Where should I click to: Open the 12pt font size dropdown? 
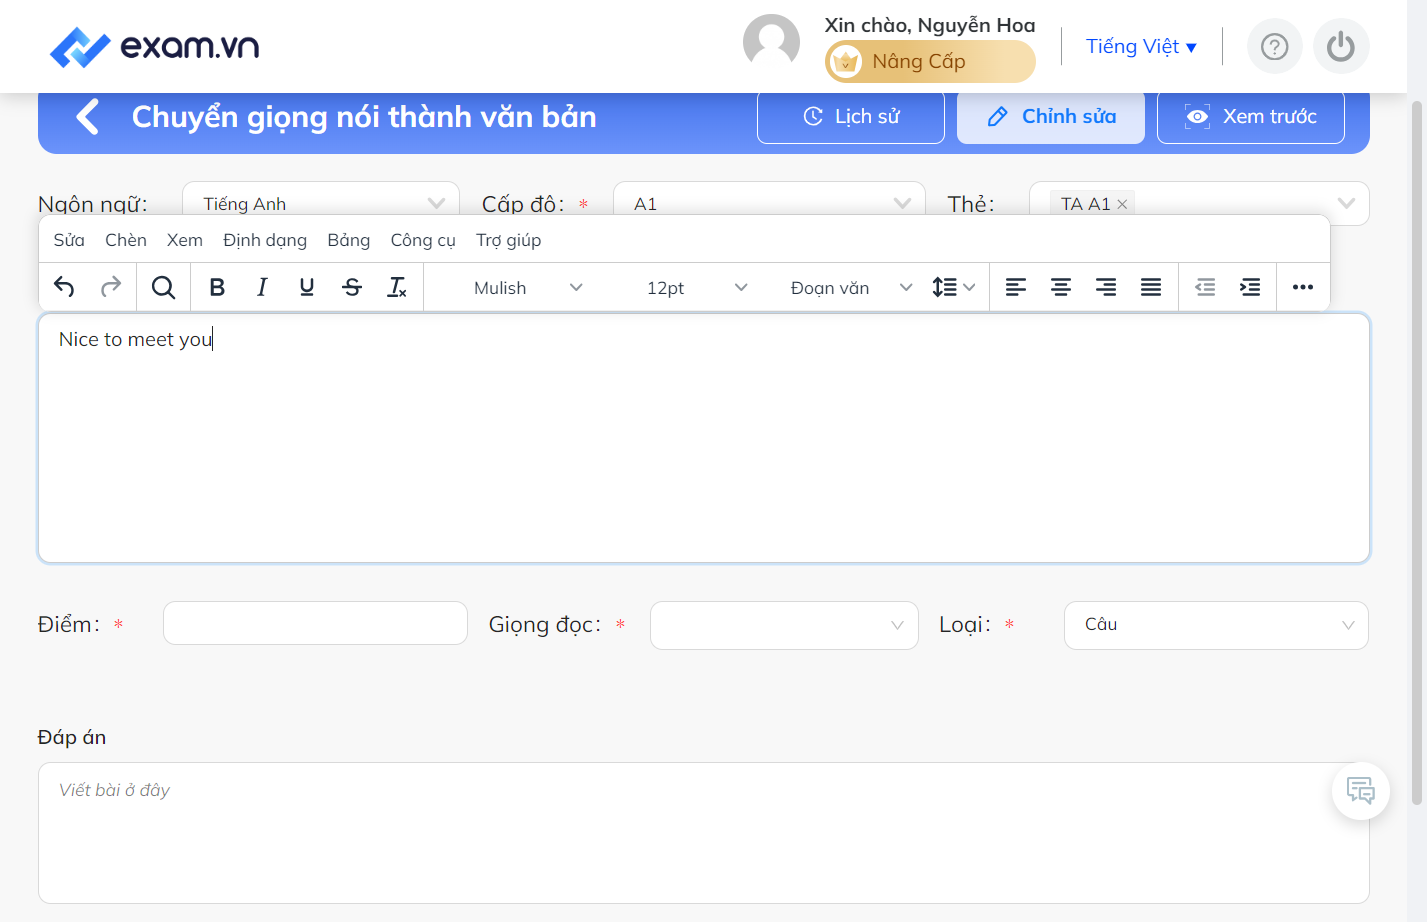tap(697, 287)
